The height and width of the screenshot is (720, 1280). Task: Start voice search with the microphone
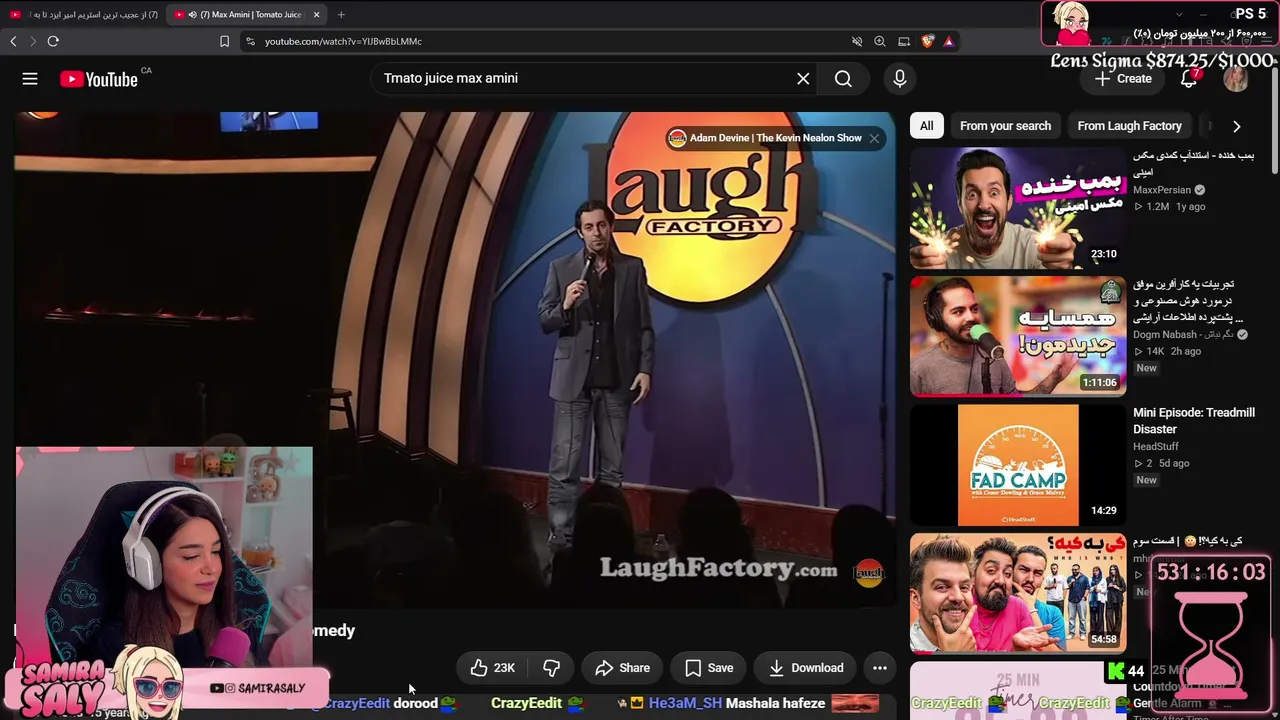(900, 78)
